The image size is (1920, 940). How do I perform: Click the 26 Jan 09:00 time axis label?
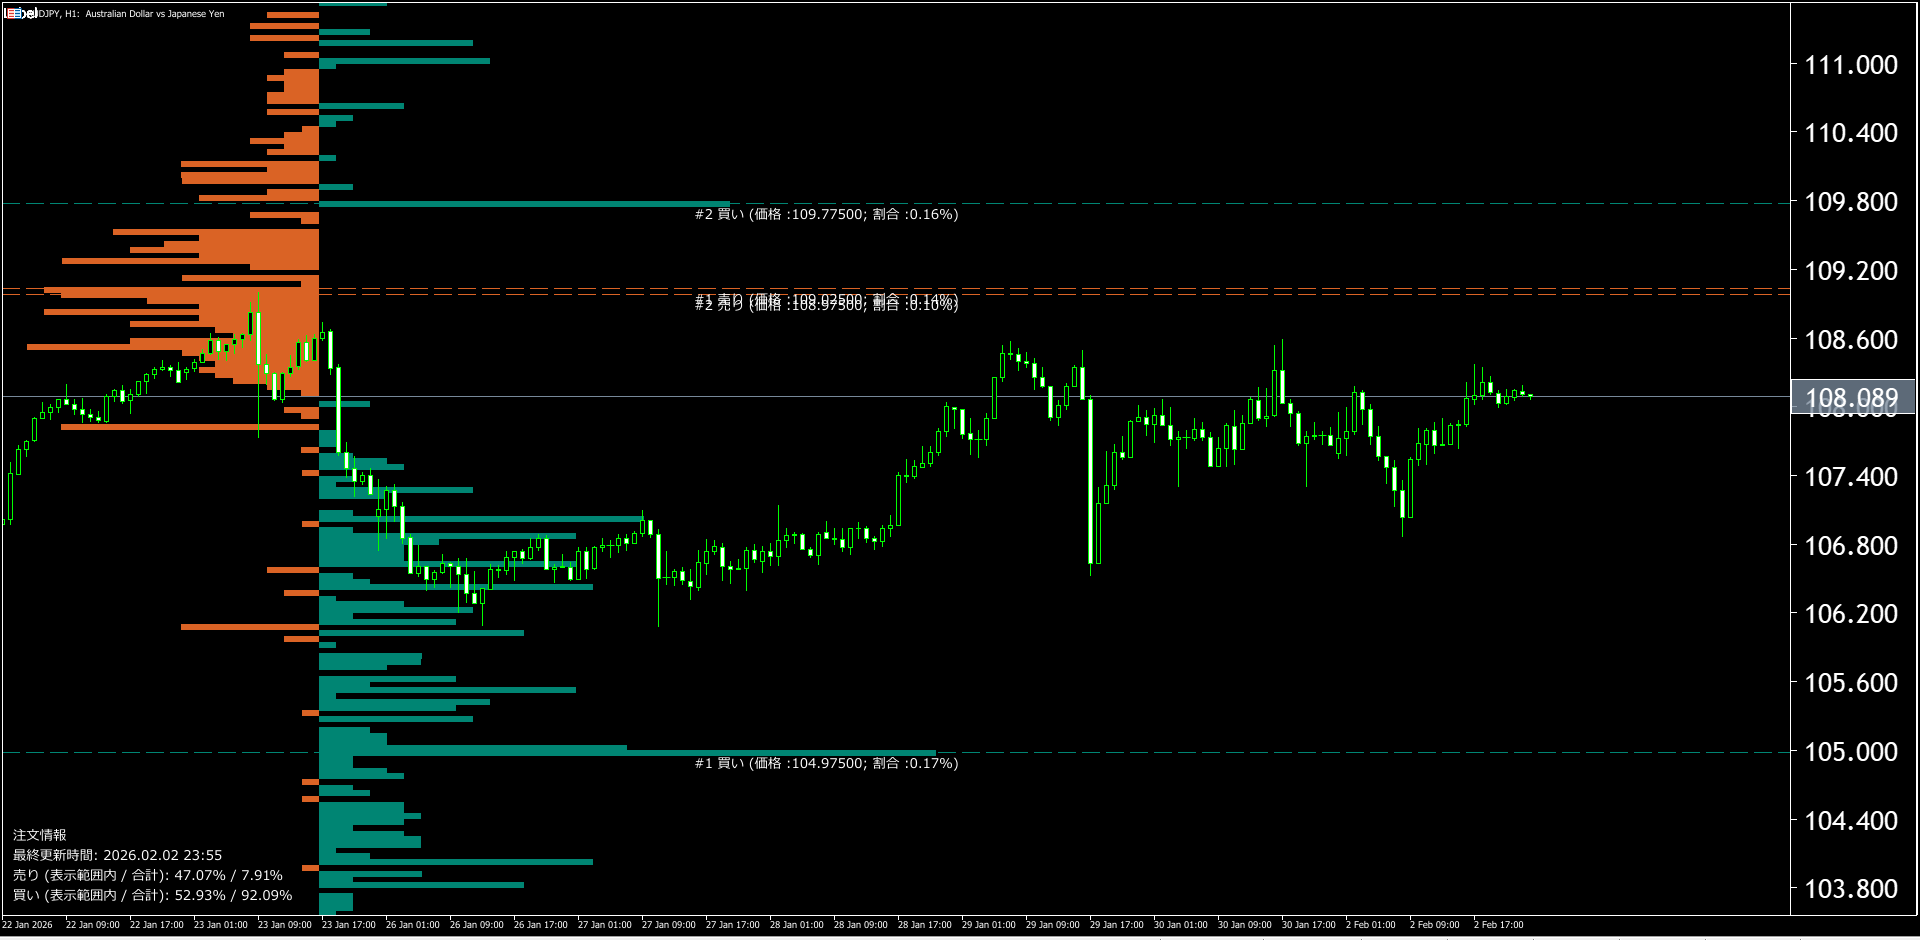[x=477, y=925]
